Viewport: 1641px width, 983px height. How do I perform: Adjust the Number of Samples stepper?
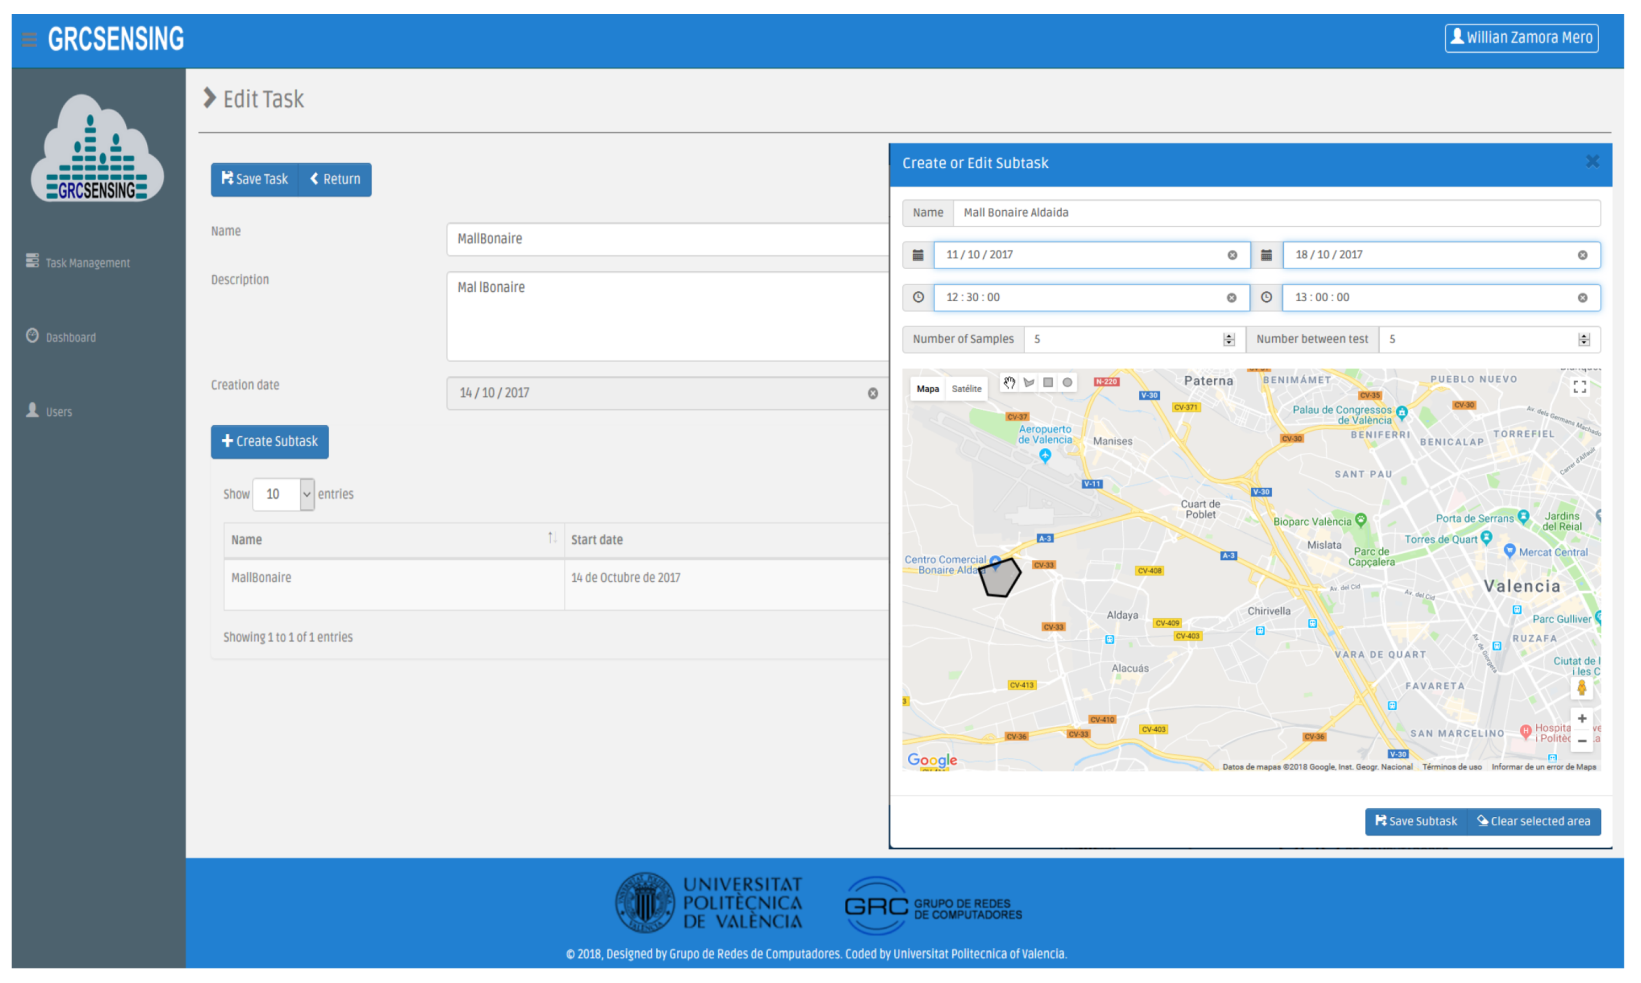[x=1229, y=340]
